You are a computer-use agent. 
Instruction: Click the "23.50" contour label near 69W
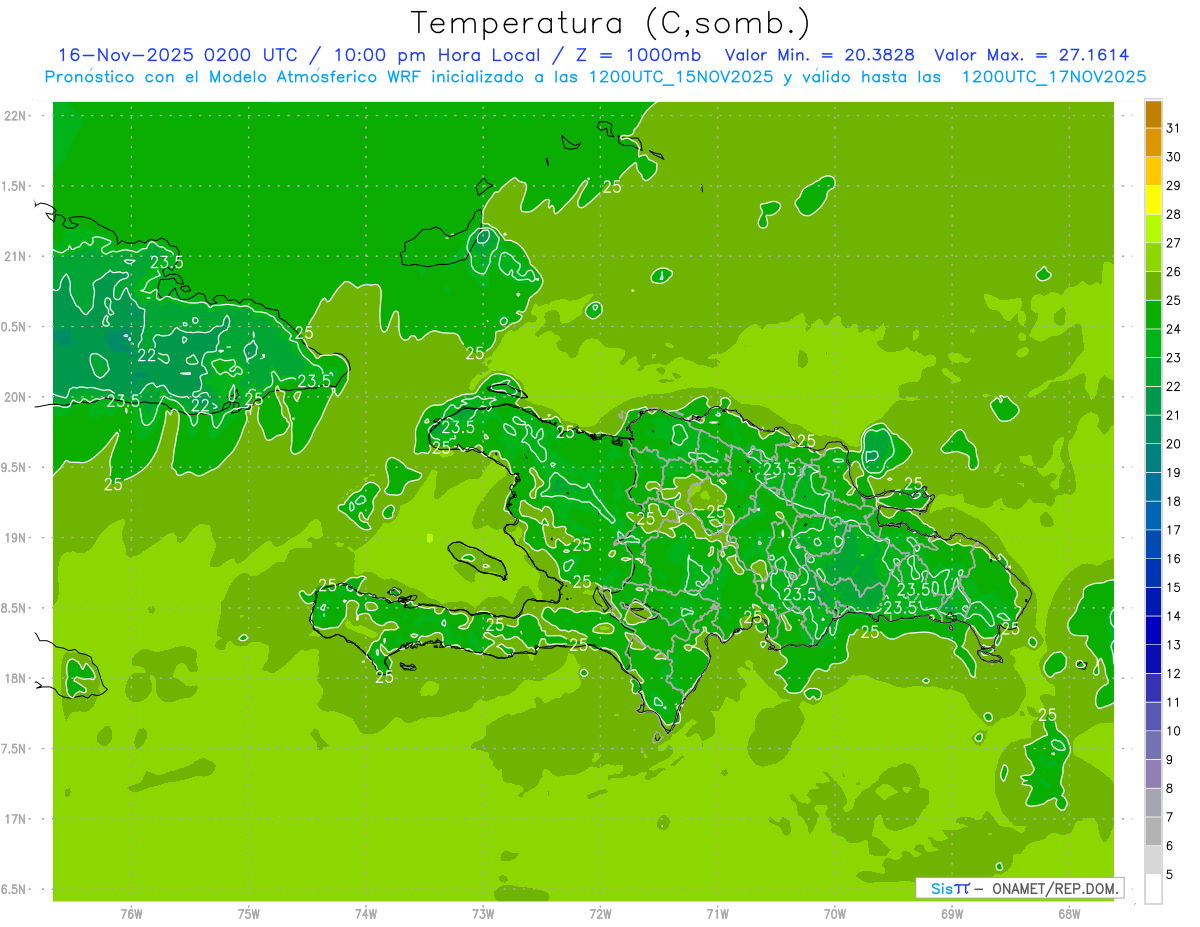coord(919,589)
